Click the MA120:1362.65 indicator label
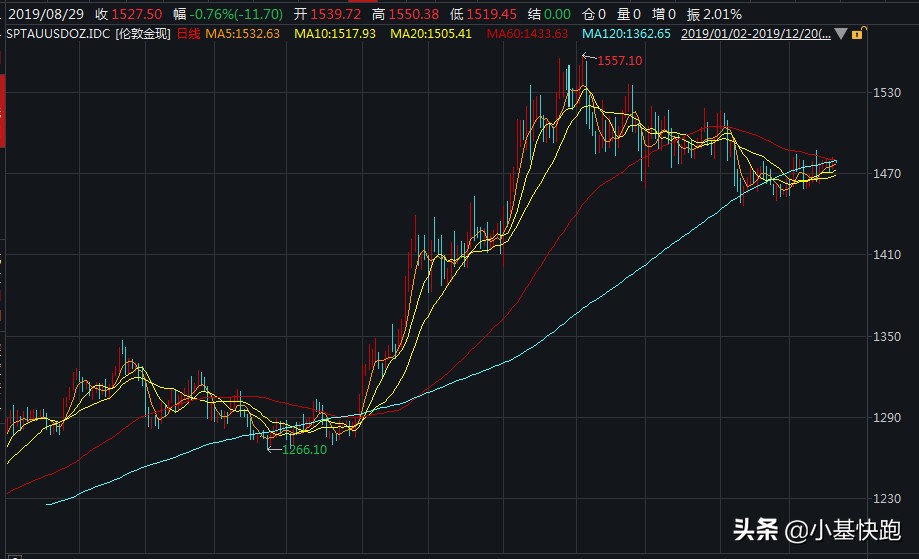The image size is (919, 559). click(x=626, y=34)
